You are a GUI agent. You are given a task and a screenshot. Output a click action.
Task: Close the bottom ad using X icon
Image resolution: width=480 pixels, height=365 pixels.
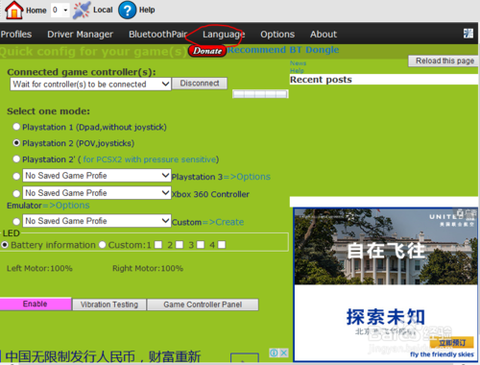point(284,353)
